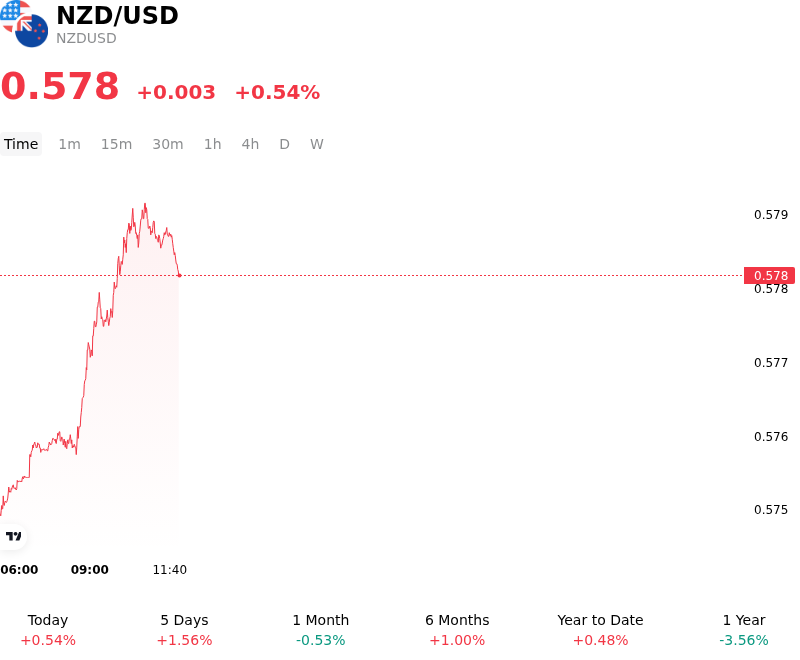Image resolution: width=800 pixels, height=660 pixels.
Task: Switch to the 15m interval
Action: tap(116, 144)
